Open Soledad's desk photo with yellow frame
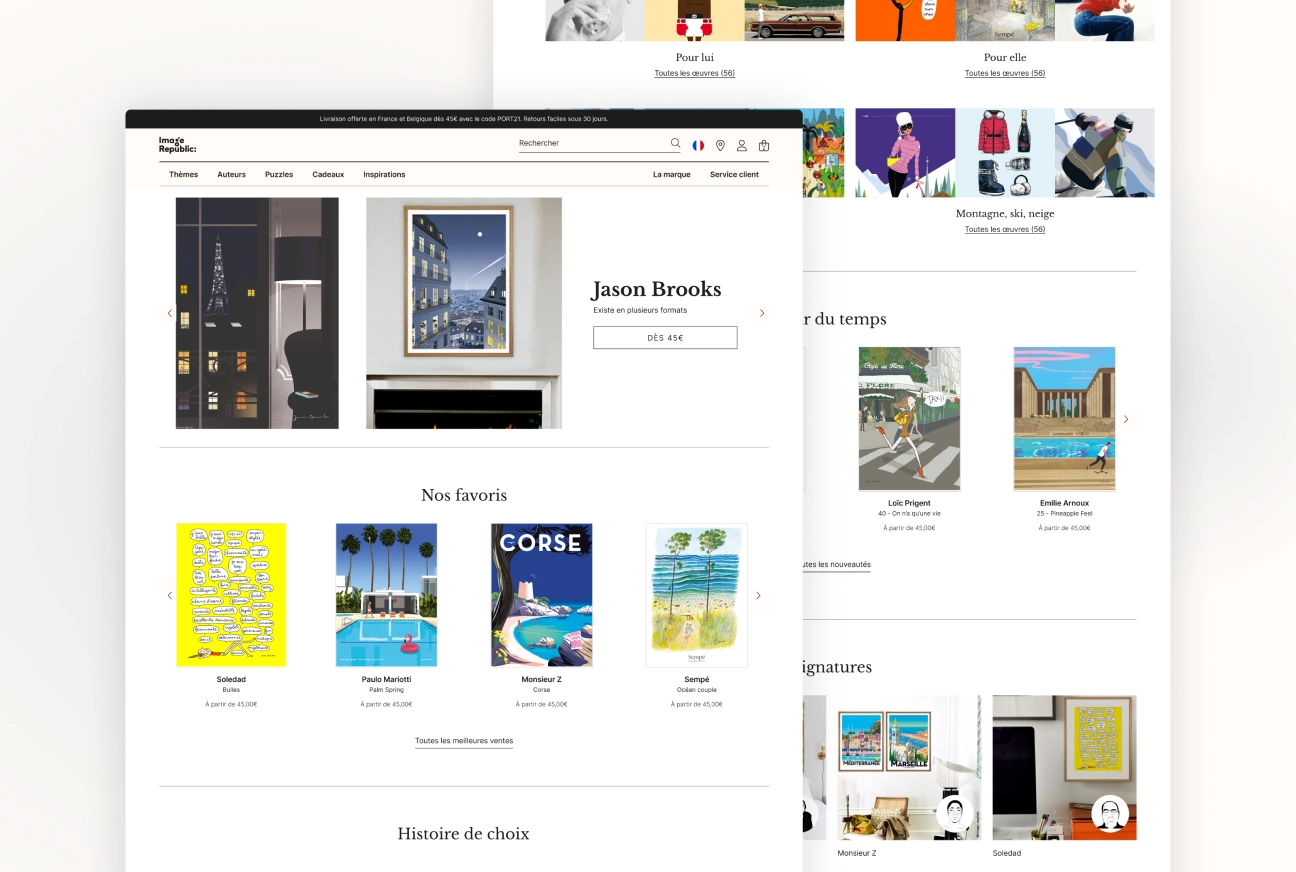 [x=1064, y=767]
